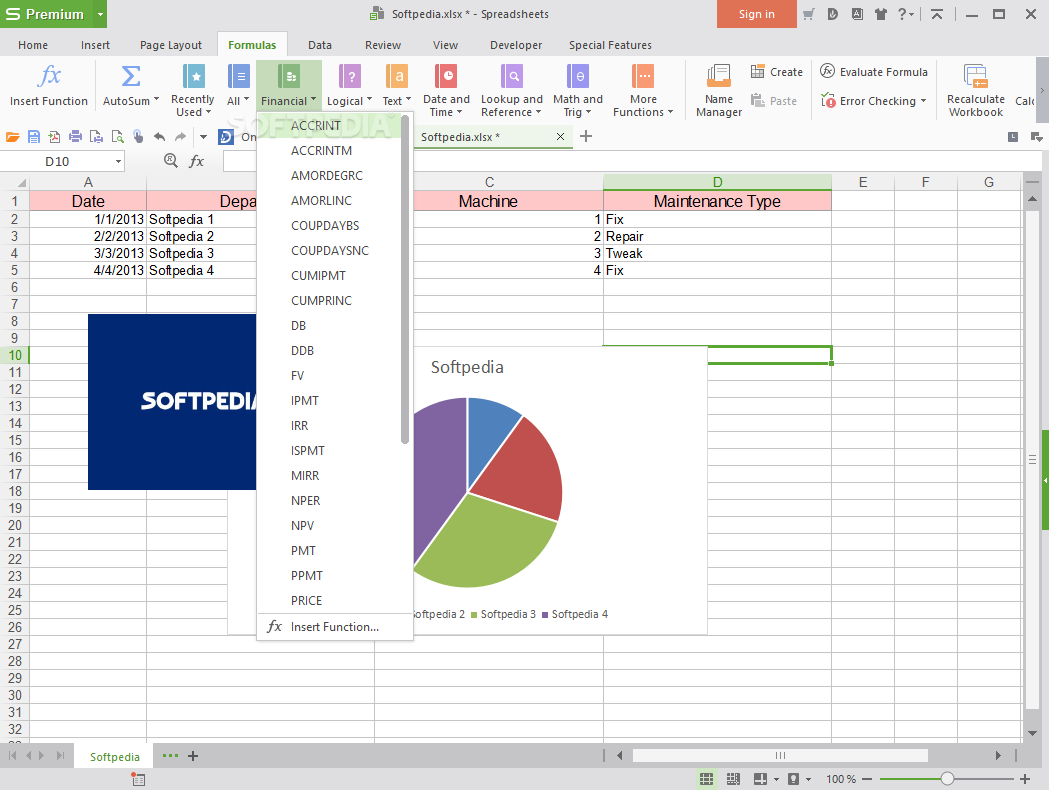The image size is (1049, 790).
Task: Click the zoom magnifier next to formula bar
Action: click(171, 161)
